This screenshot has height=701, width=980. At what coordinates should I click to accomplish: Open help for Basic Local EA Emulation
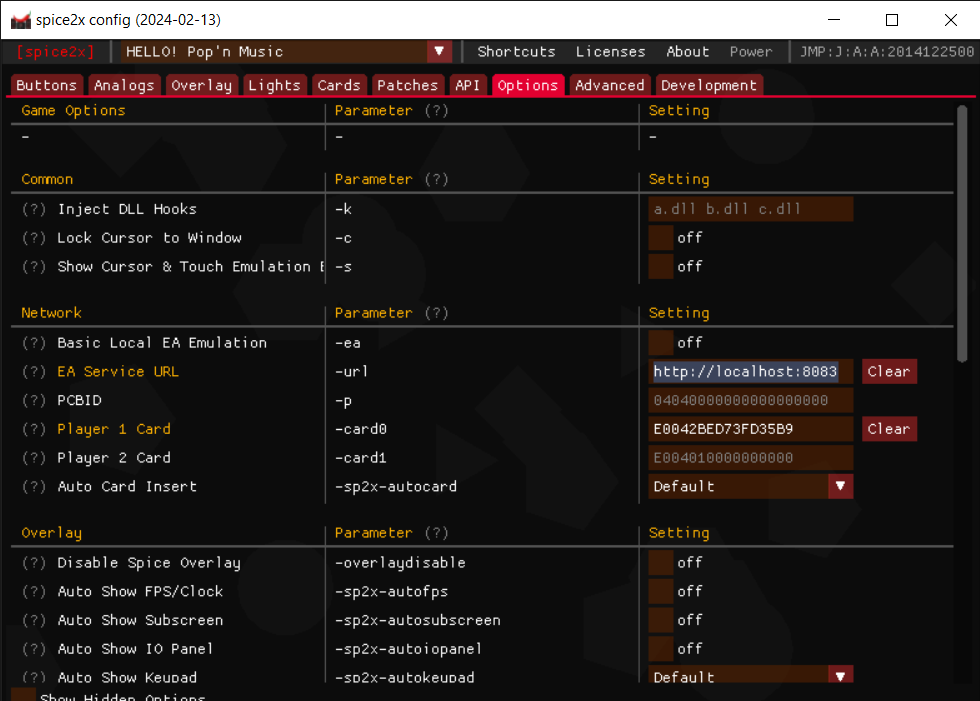click(x=33, y=342)
